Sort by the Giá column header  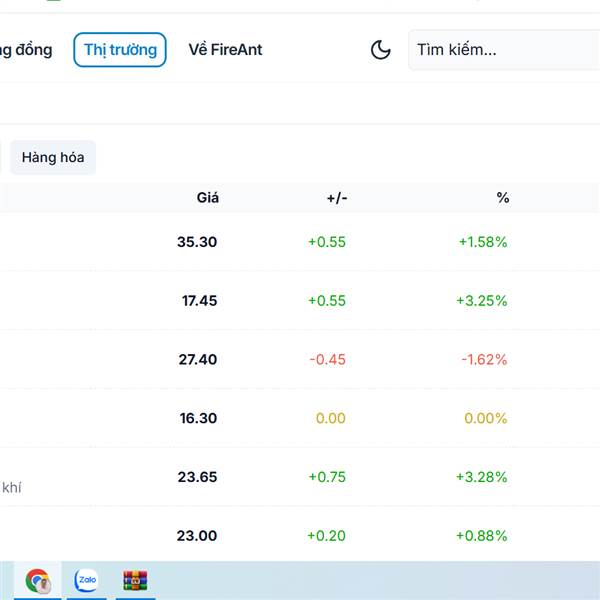pyautogui.click(x=207, y=198)
